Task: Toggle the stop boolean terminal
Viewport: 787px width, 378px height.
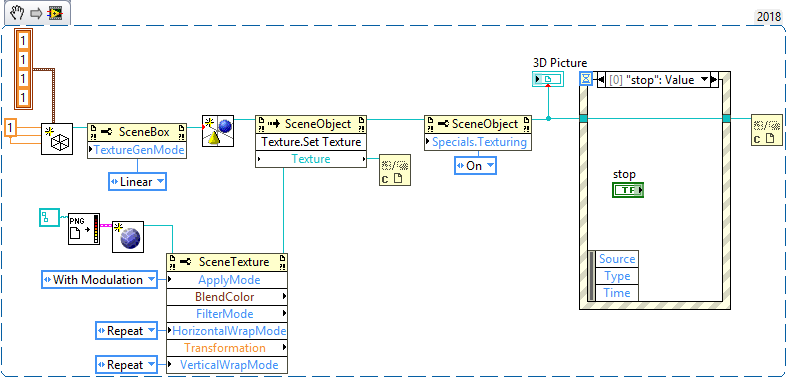Action: pos(627,190)
